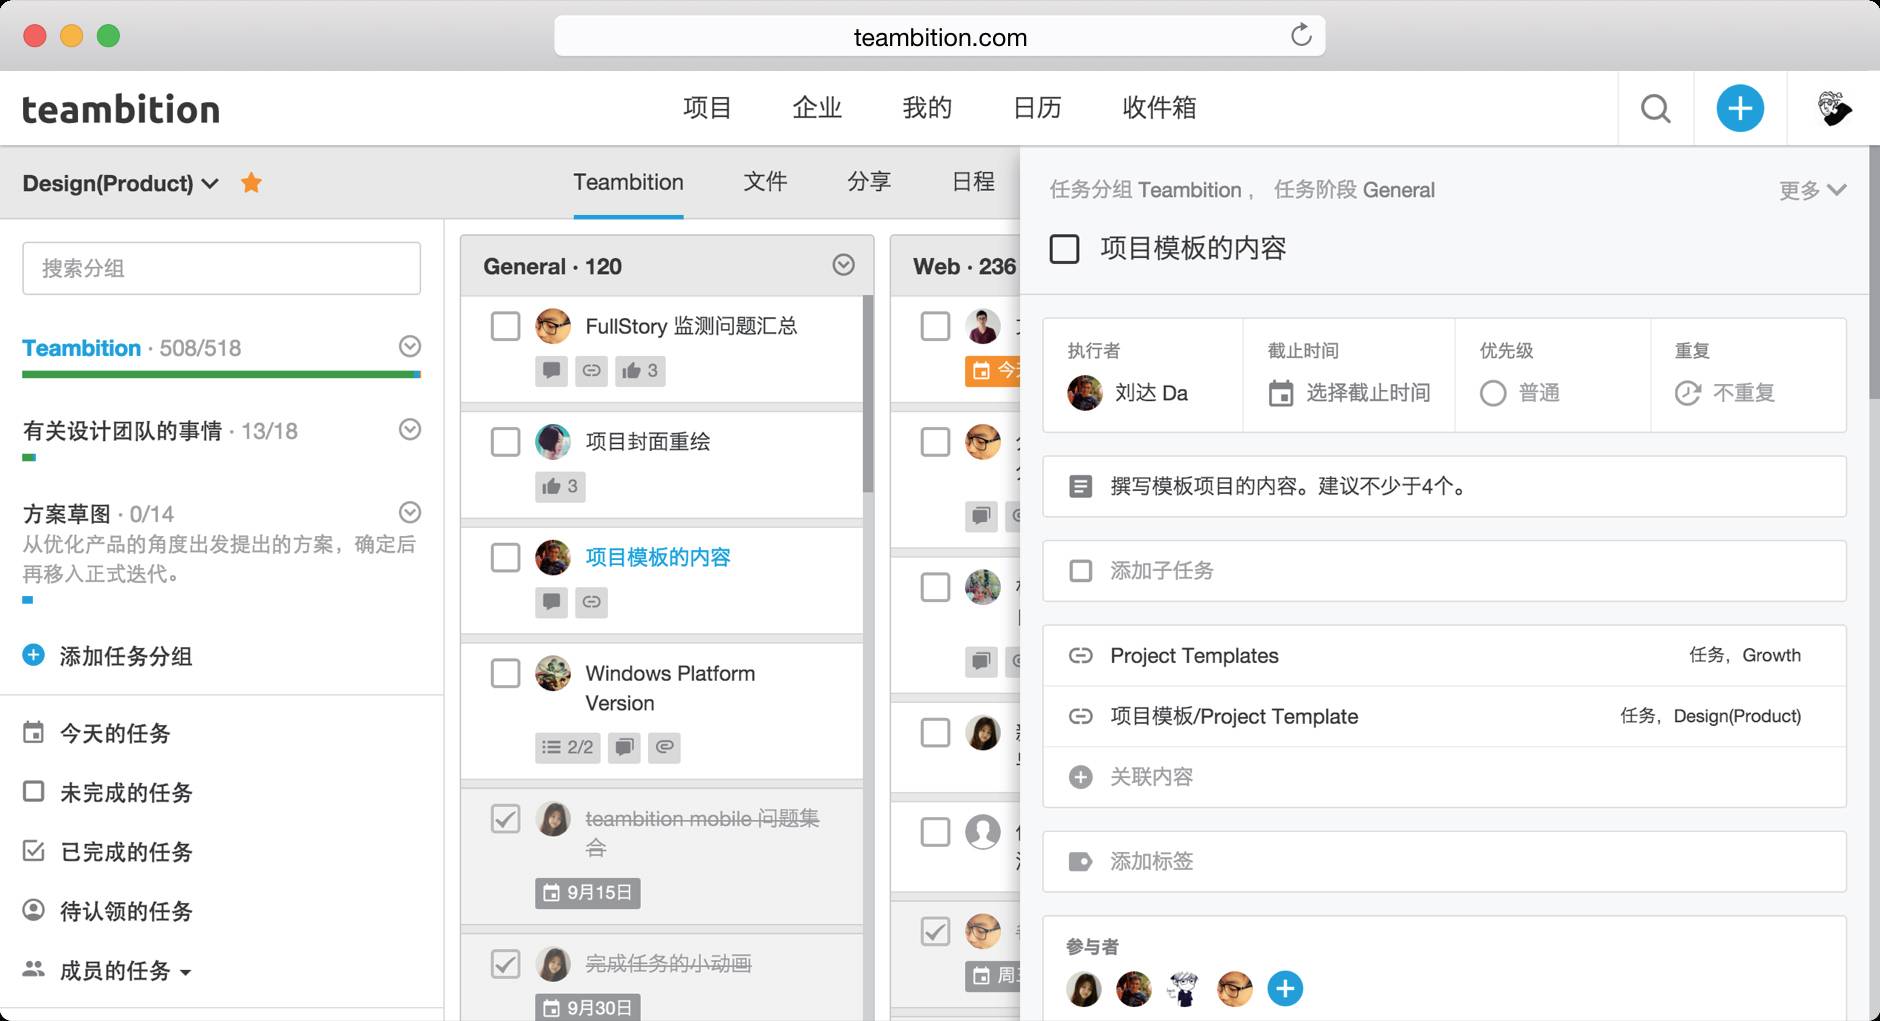Open the 日历 top menu

[1037, 108]
